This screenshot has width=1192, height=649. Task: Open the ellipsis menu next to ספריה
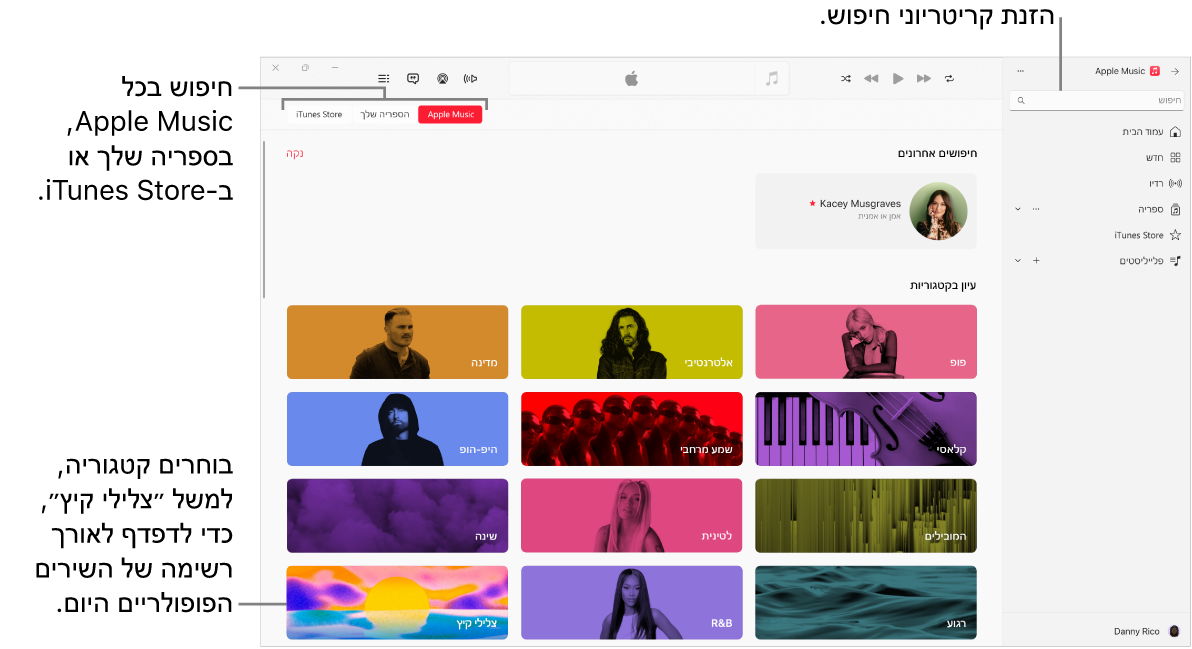pos(1036,207)
